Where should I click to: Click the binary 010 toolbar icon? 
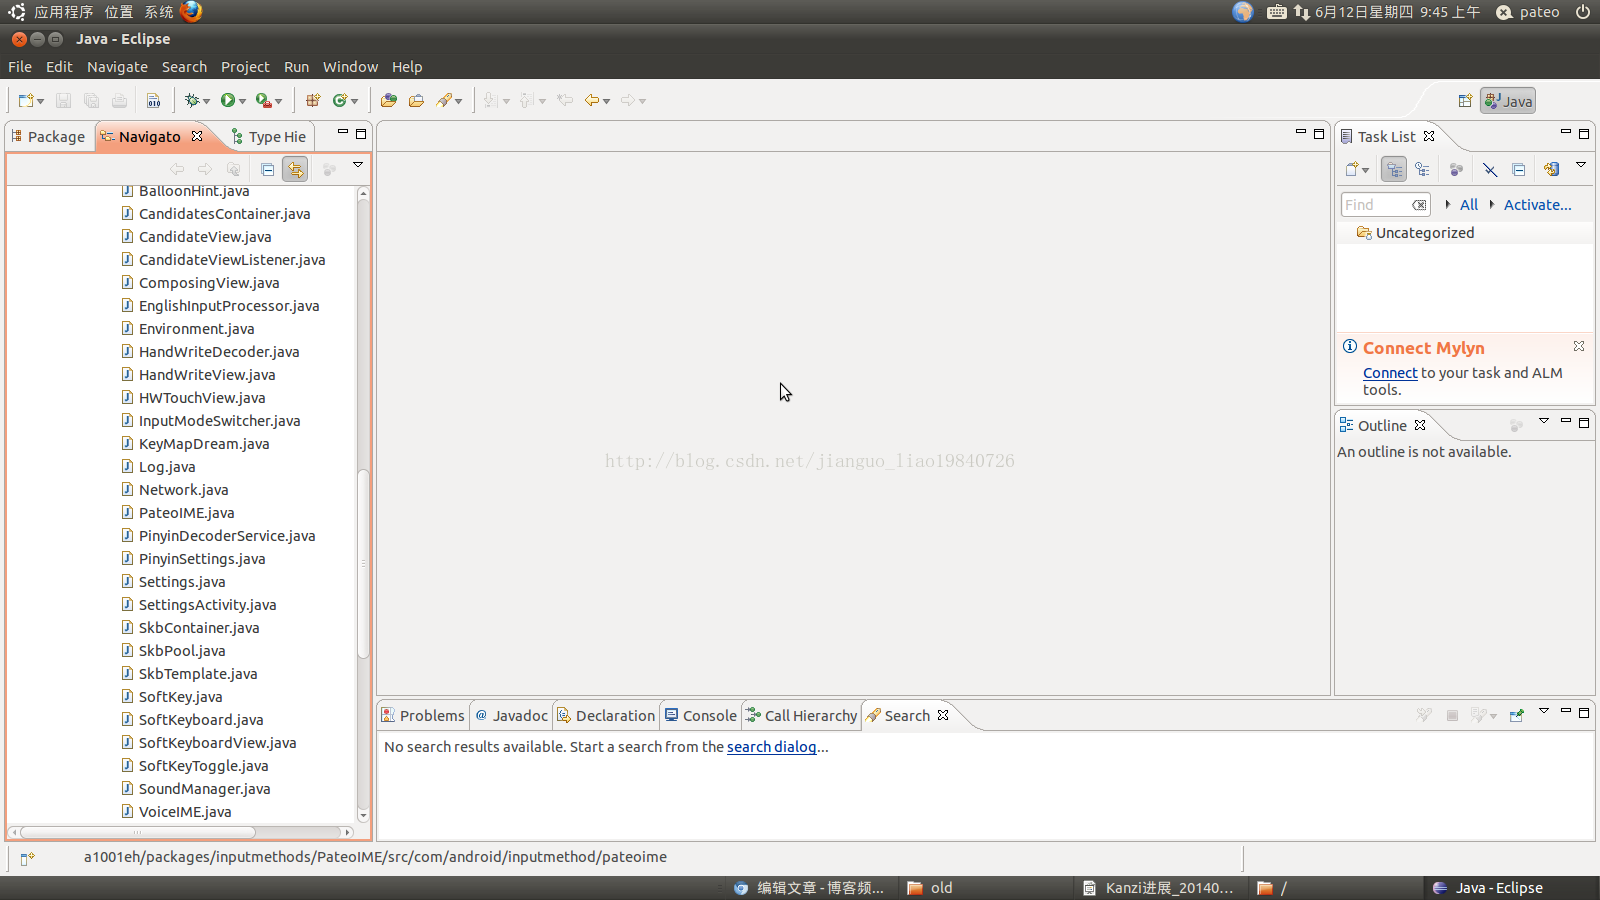[x=153, y=100]
